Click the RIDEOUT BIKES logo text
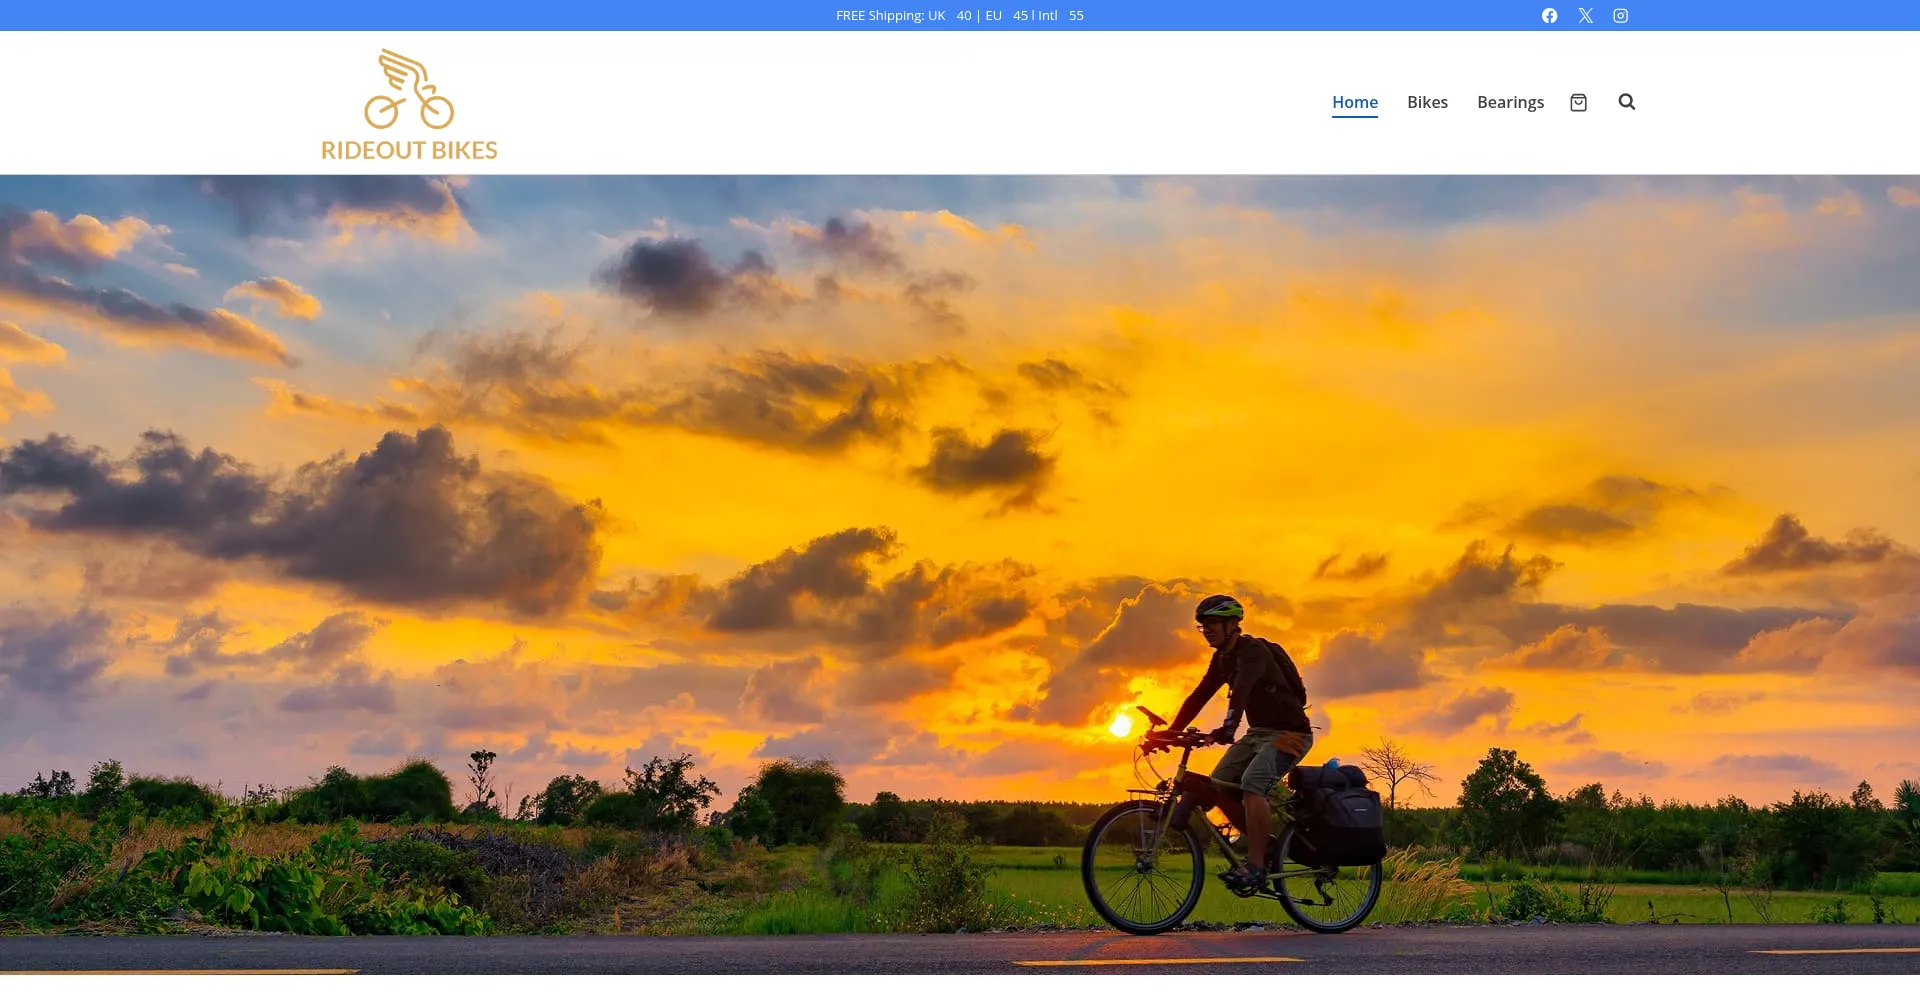This screenshot has width=1920, height=993. (409, 150)
